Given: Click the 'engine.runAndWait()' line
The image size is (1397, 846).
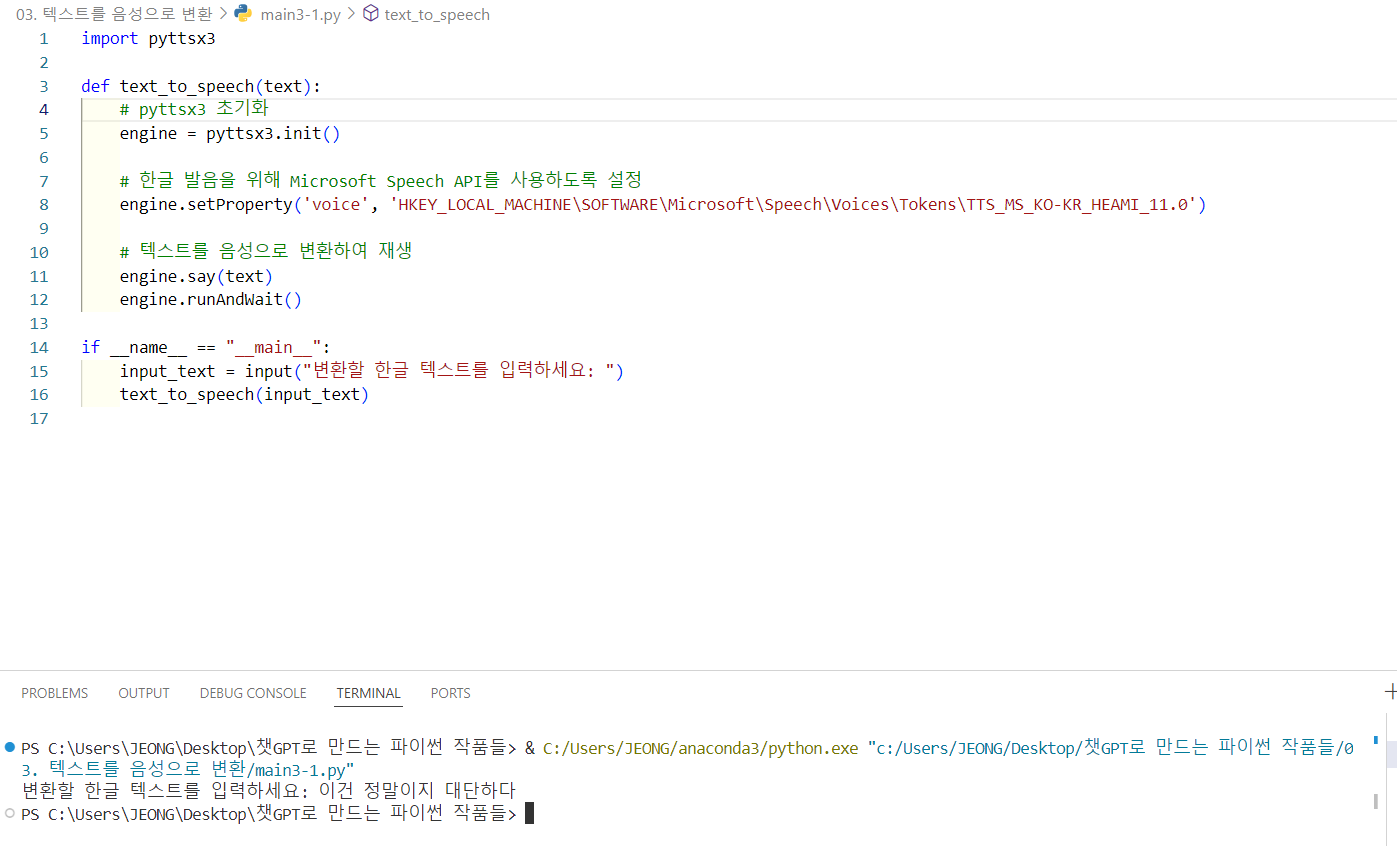Looking at the screenshot, I should 210,299.
